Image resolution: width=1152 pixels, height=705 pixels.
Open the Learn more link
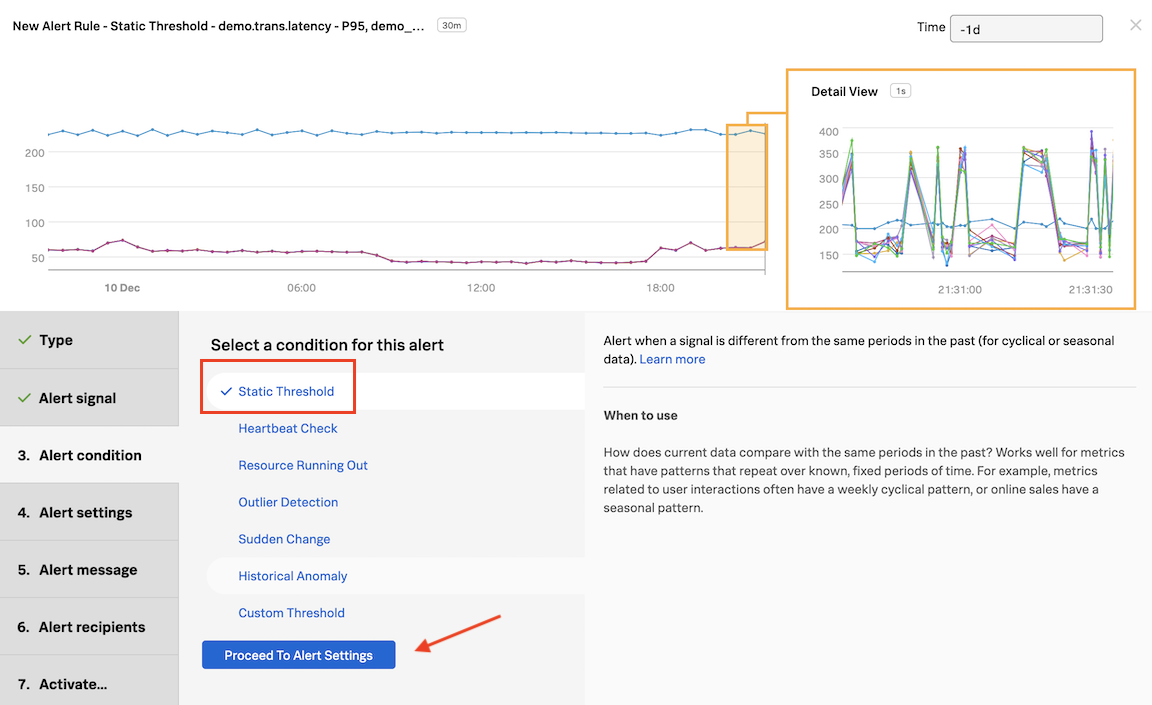(x=672, y=359)
